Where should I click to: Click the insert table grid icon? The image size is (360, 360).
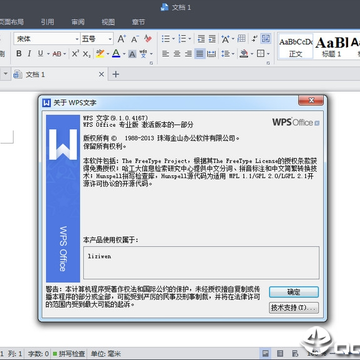tap(241, 38)
